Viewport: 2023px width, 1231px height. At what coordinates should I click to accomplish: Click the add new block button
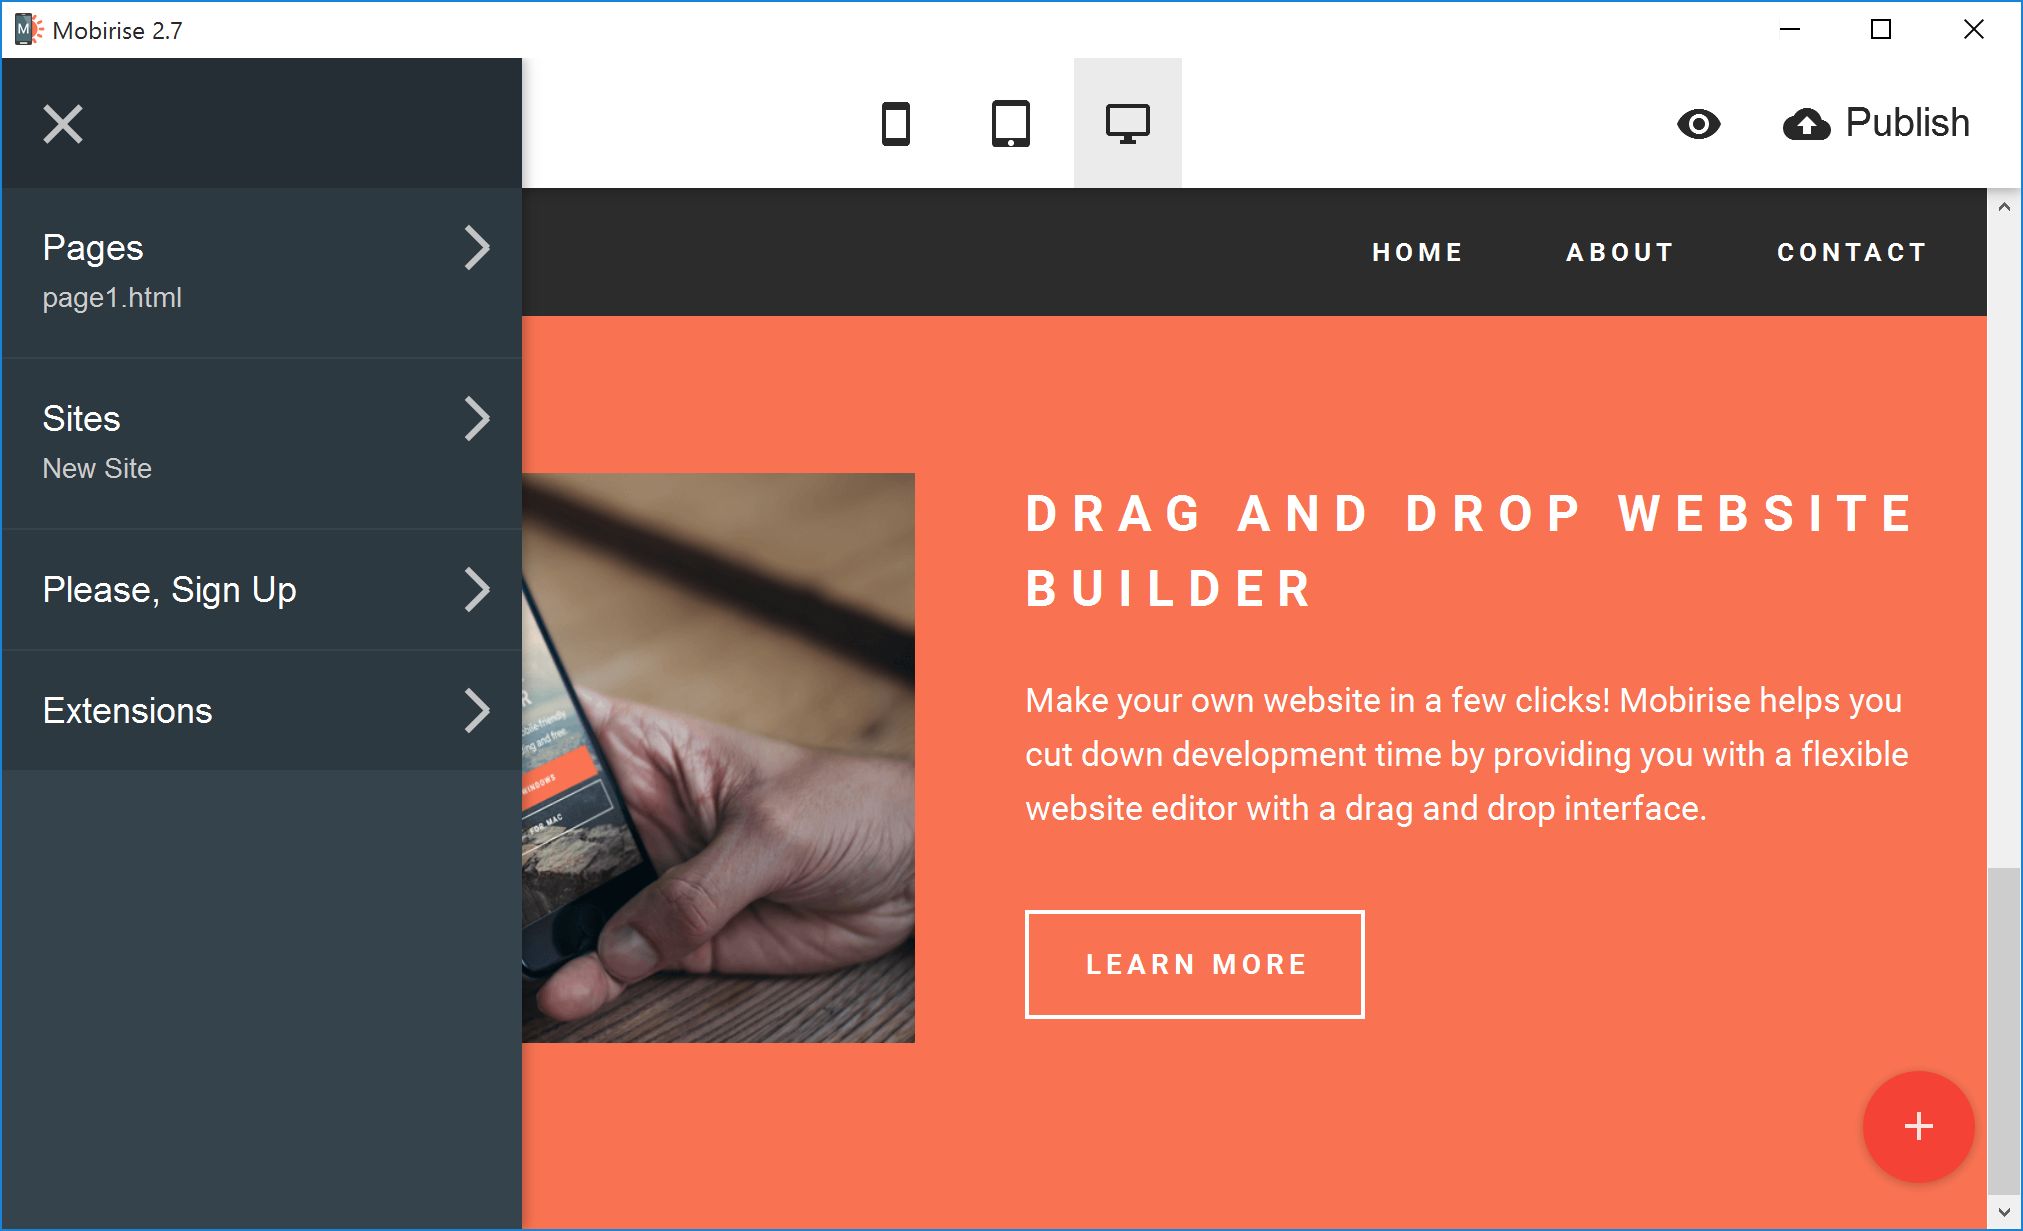1920,1128
